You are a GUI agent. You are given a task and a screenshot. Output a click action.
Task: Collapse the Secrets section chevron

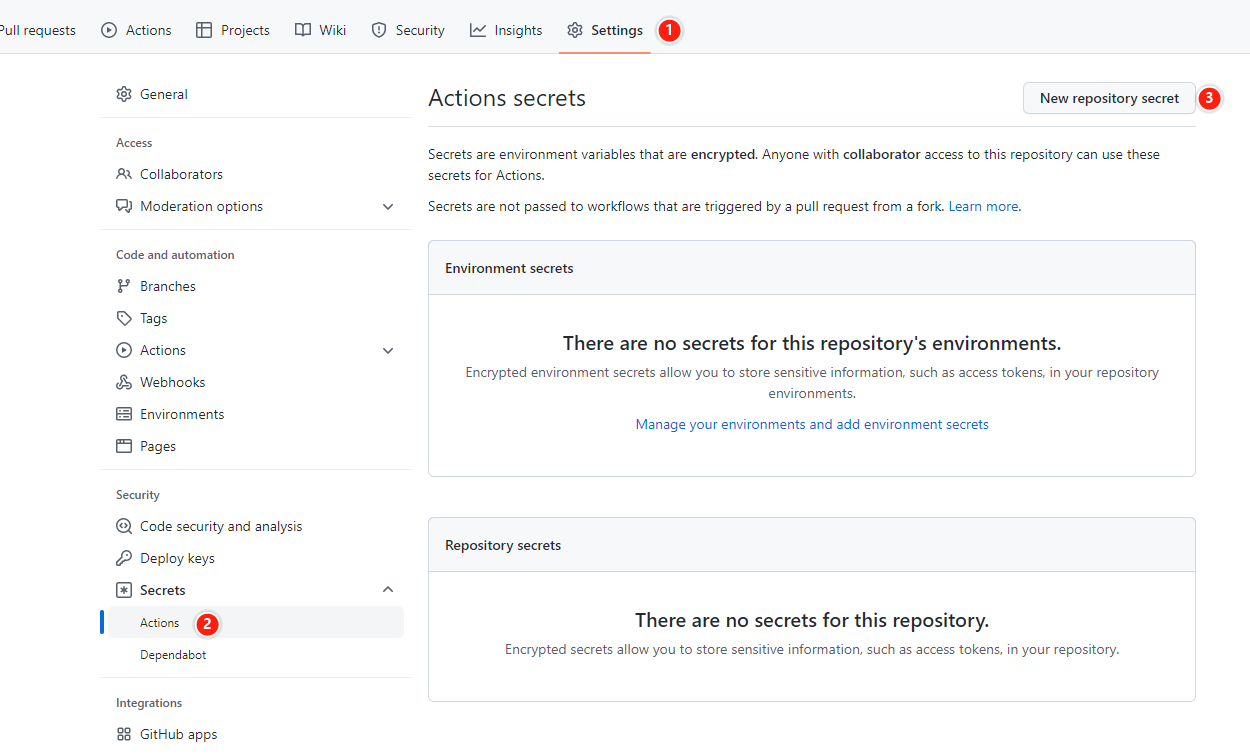coord(388,590)
